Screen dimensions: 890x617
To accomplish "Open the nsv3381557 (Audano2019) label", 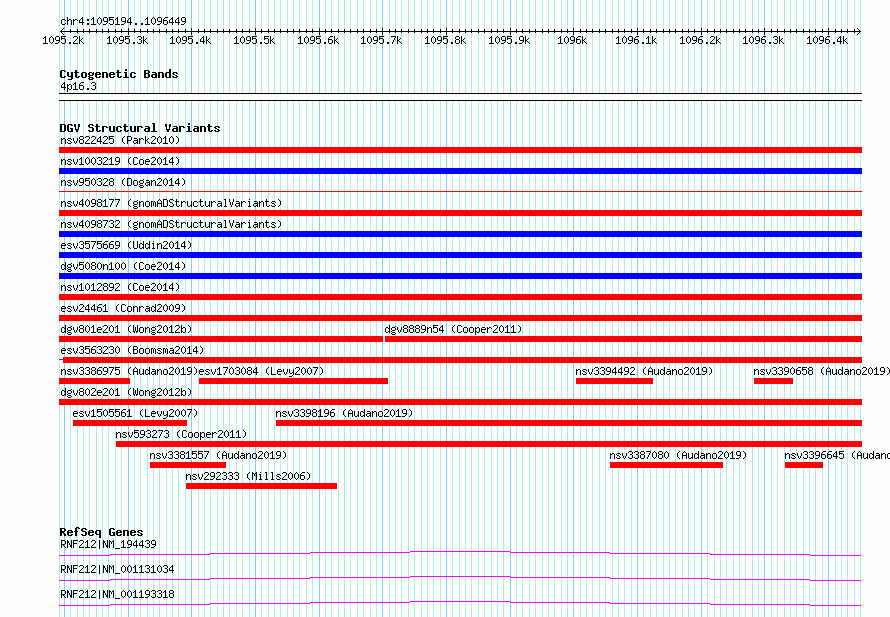I will pos(218,455).
